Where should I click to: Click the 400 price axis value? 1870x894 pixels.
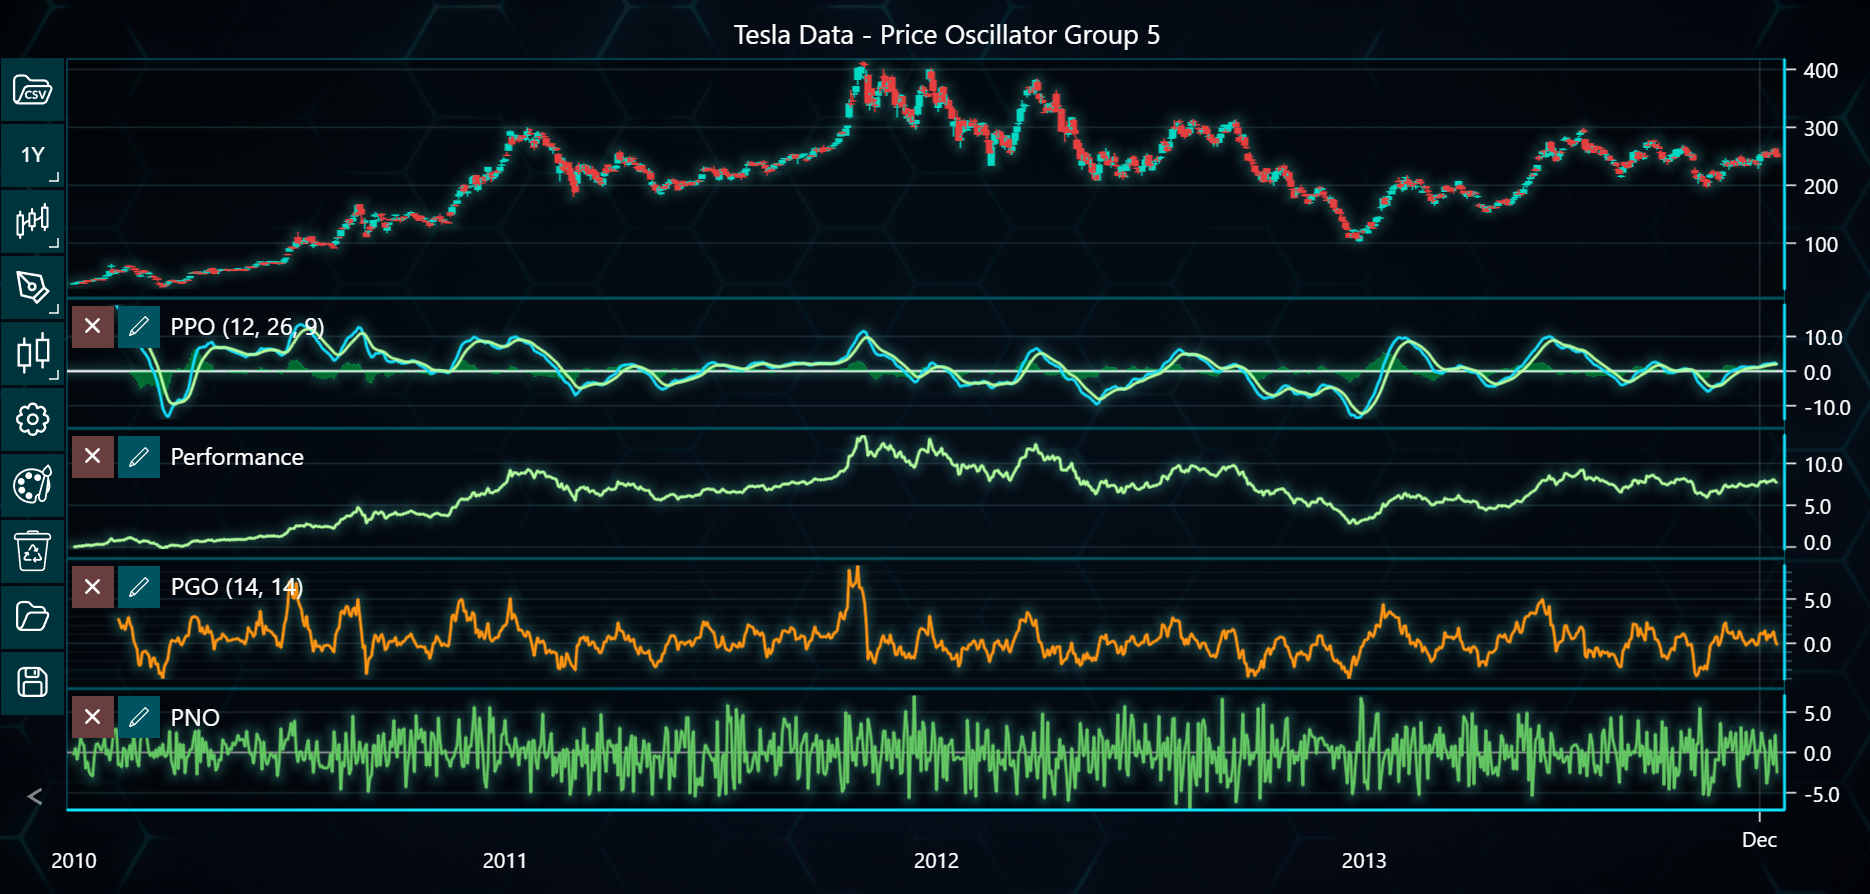tap(1820, 71)
